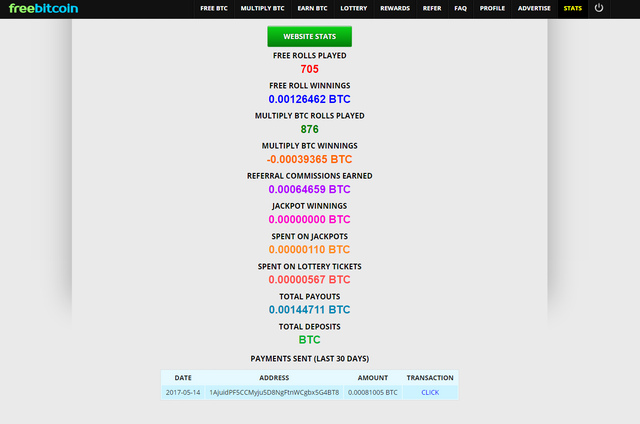
Task: Select the STATS menu item
Action: pyautogui.click(x=573, y=8)
